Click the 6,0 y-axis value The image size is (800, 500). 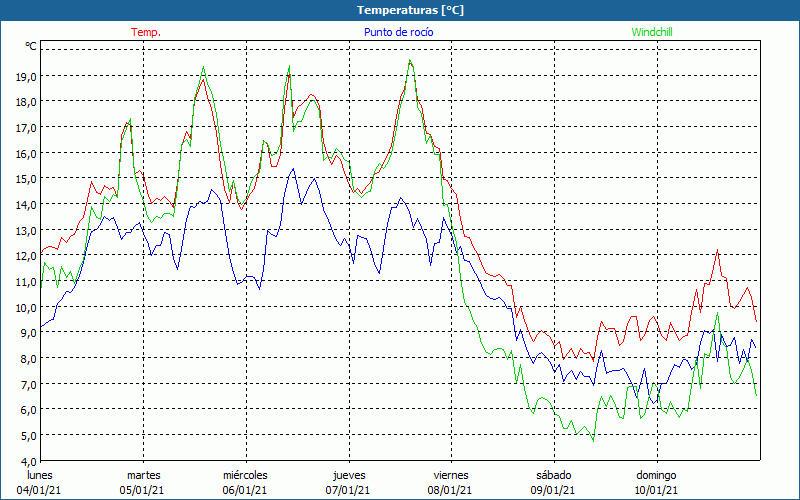pyautogui.click(x=29, y=410)
